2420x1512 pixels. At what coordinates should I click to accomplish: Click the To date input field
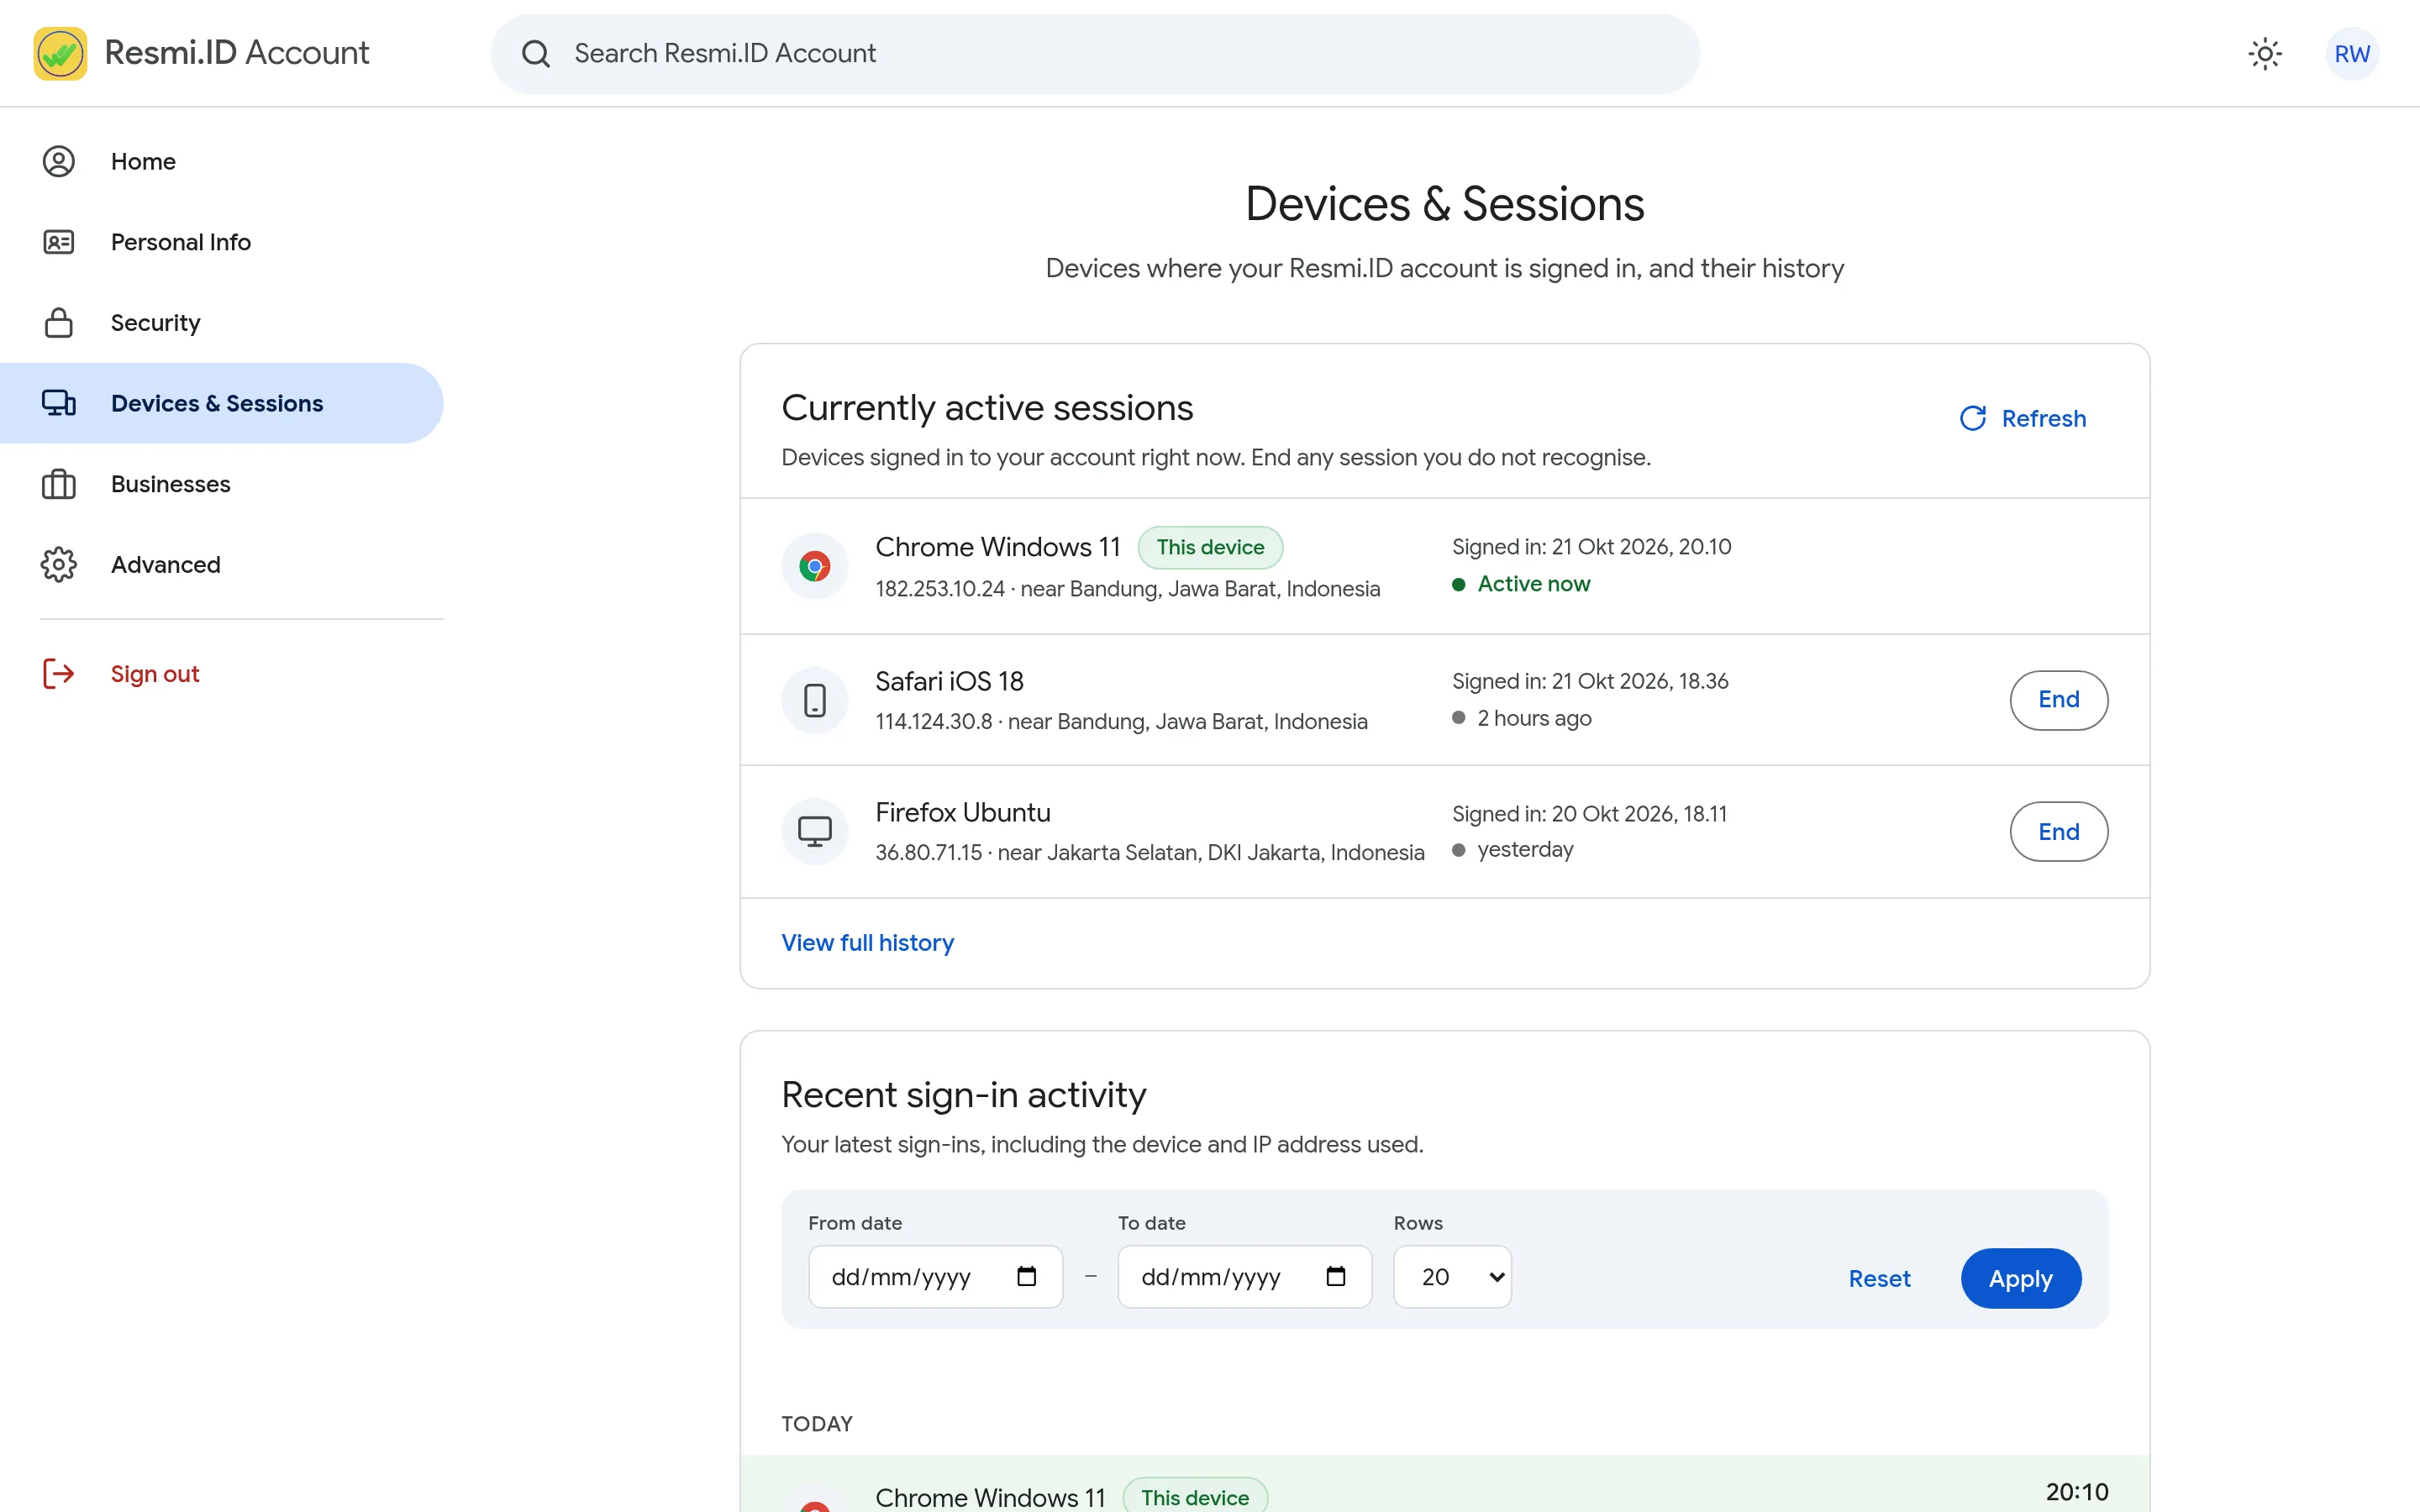pyautogui.click(x=1245, y=1276)
